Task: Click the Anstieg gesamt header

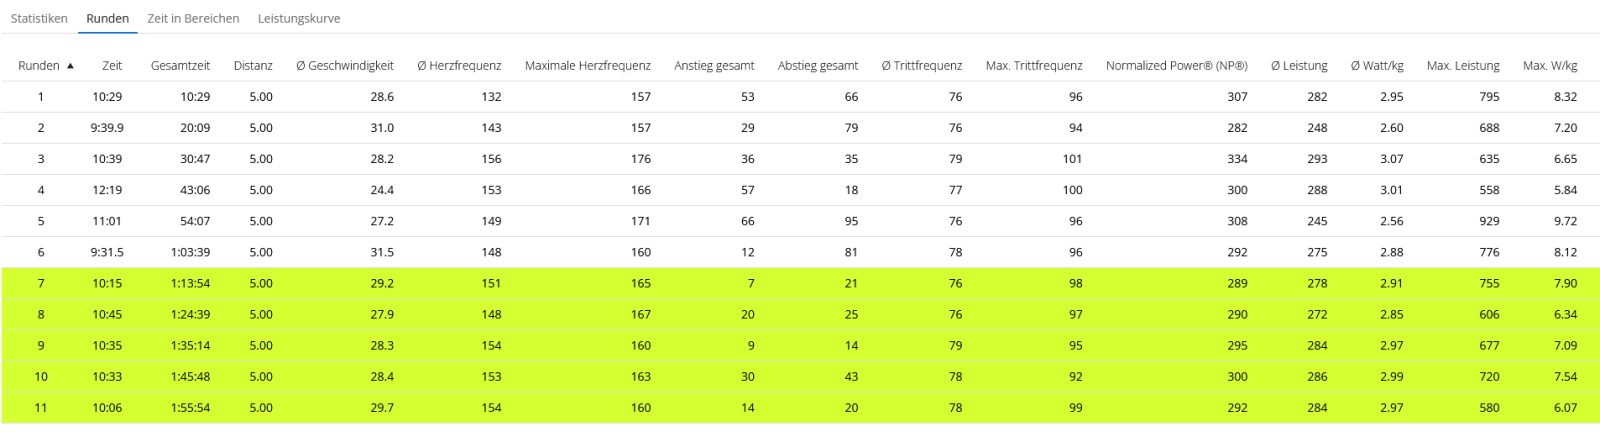Action: click(714, 66)
